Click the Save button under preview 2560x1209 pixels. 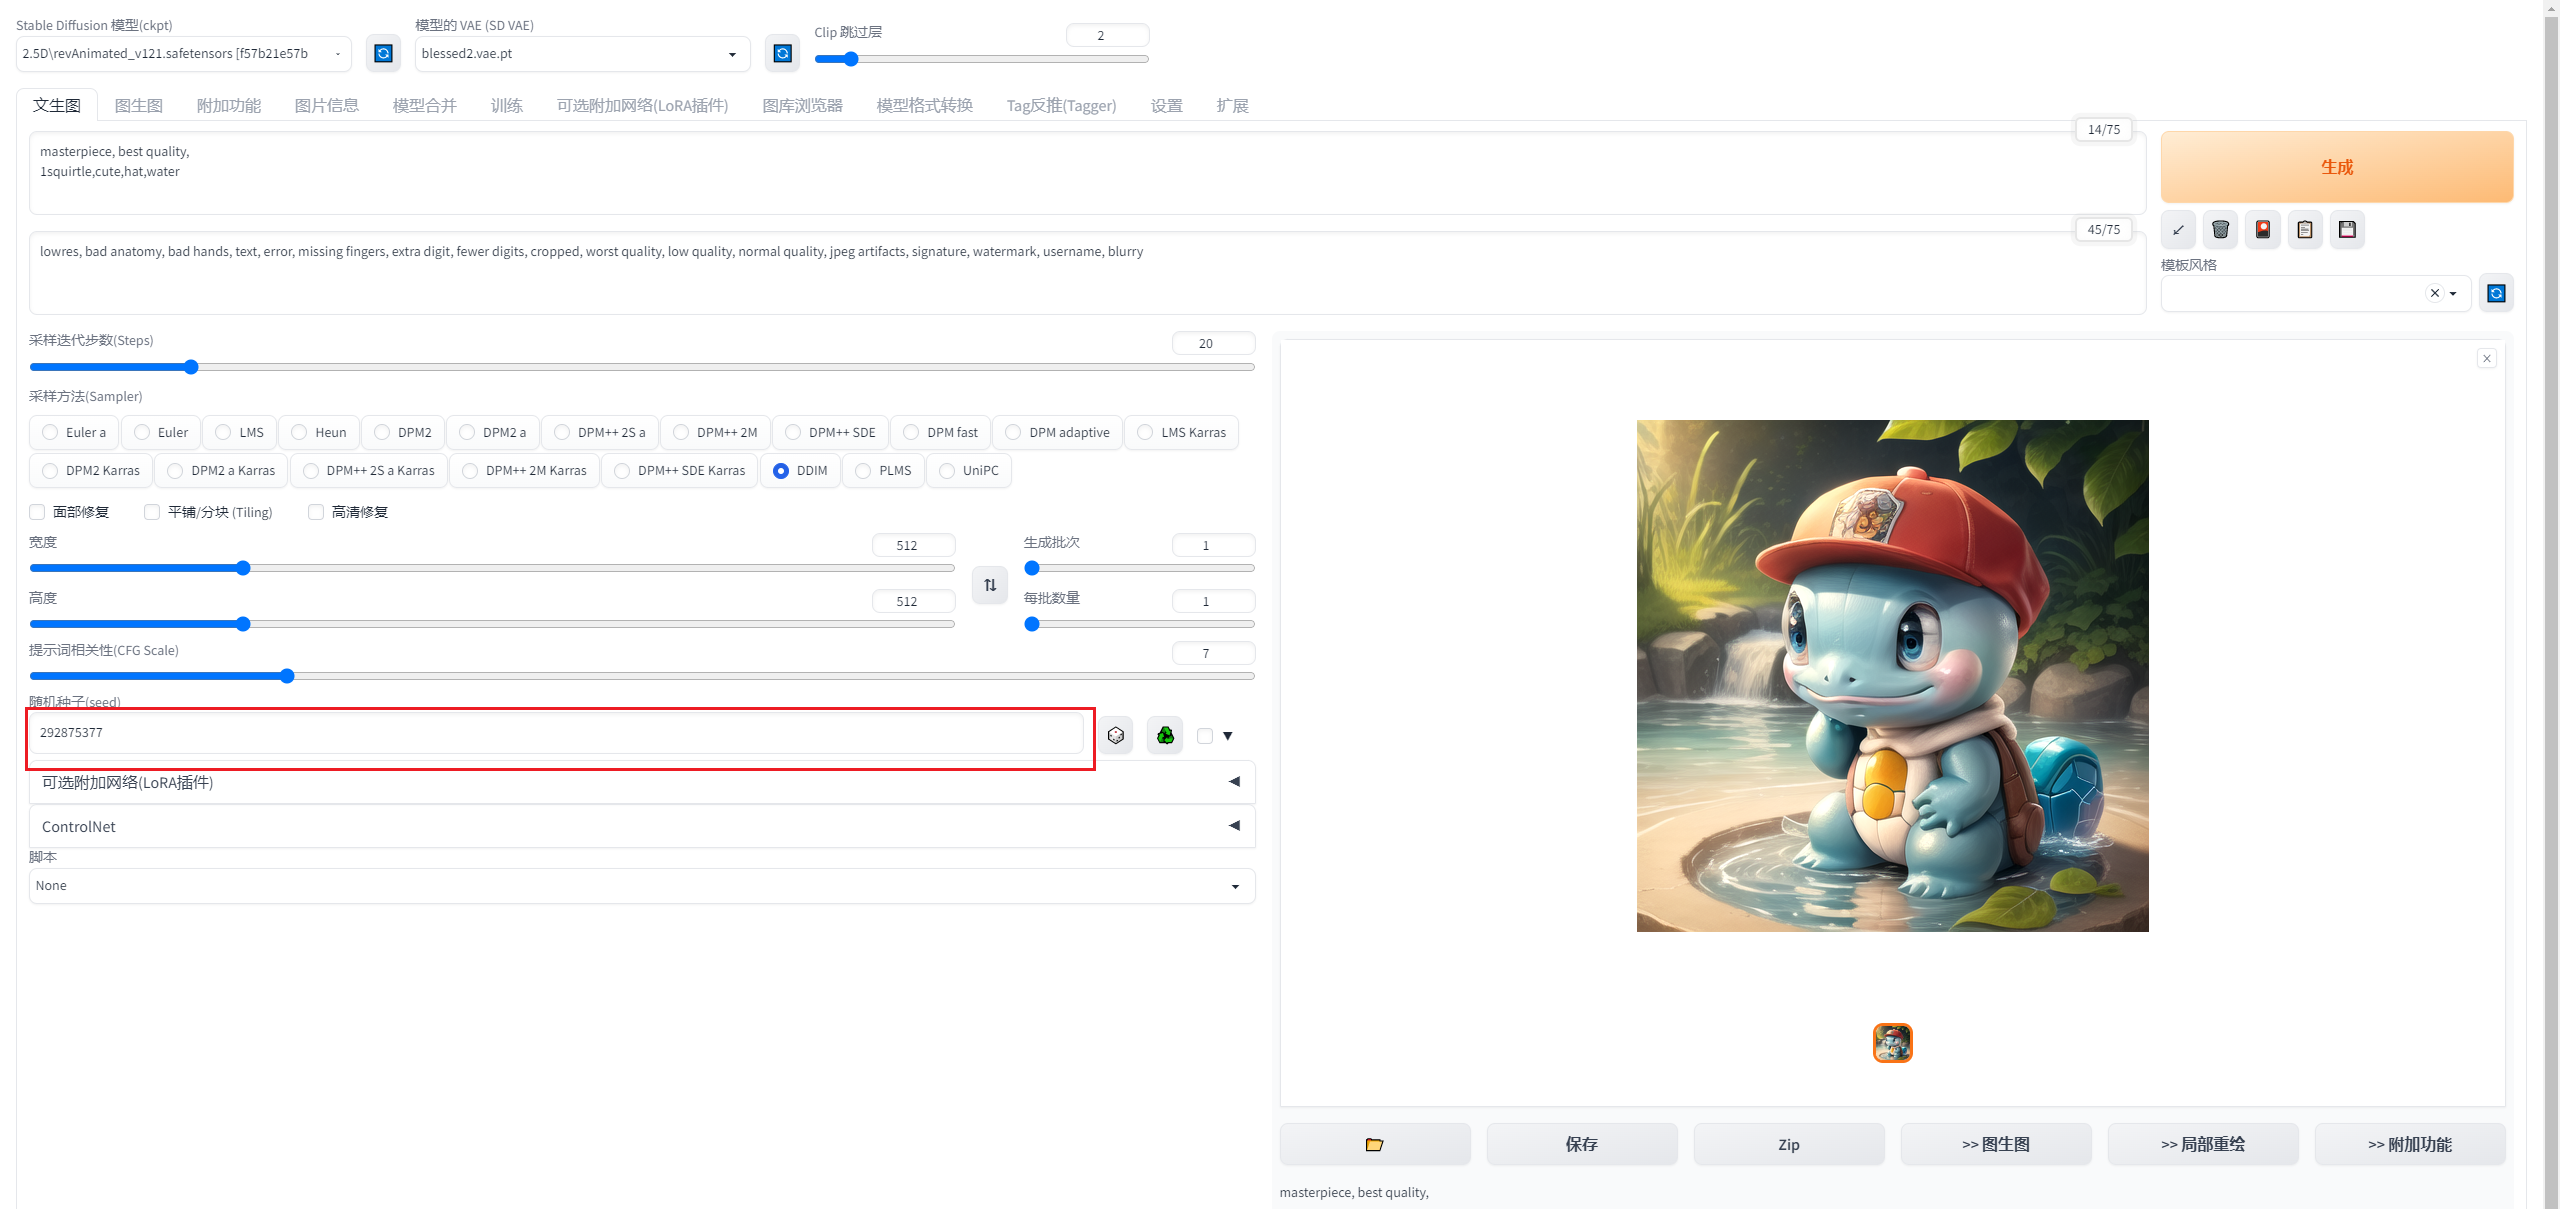(1582, 1144)
